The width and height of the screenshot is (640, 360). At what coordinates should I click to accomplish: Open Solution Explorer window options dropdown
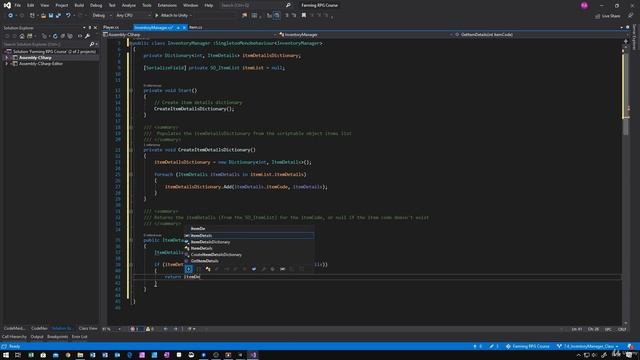click(84, 28)
